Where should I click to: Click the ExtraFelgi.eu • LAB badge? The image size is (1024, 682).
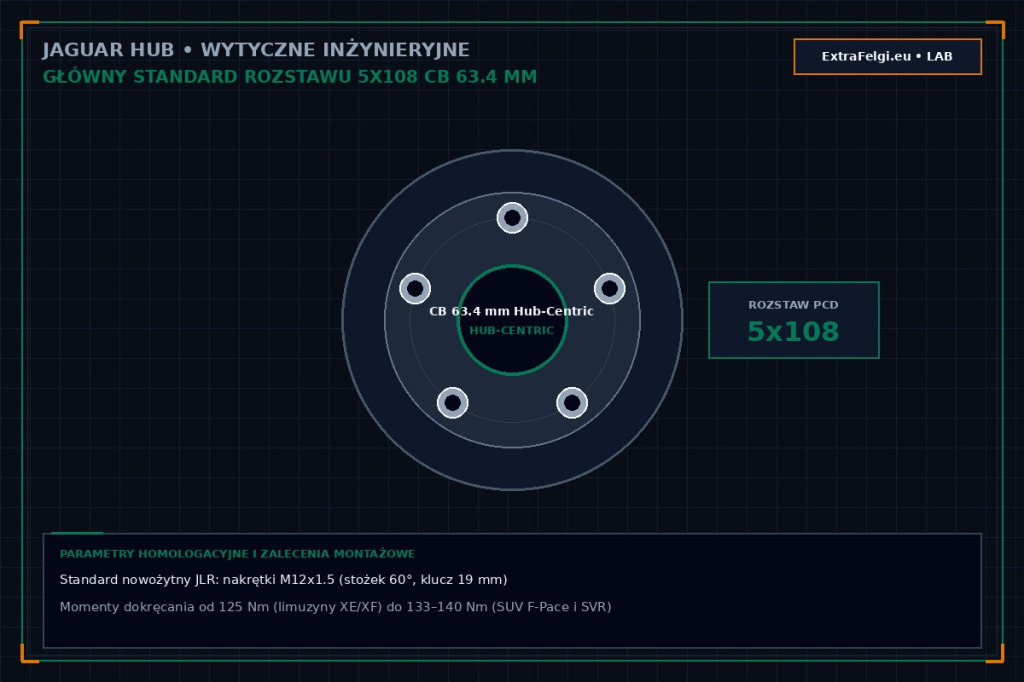coord(888,57)
